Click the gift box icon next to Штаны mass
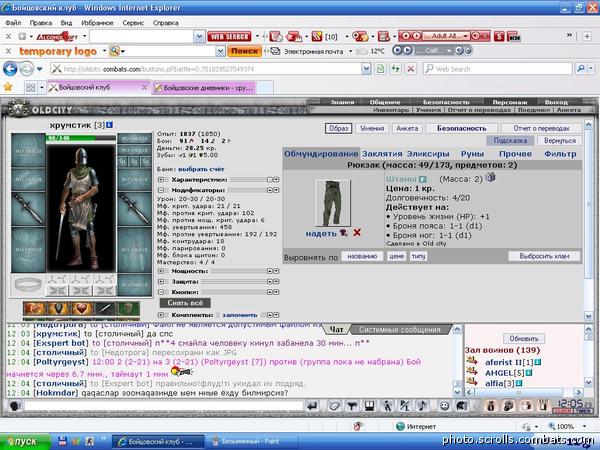Image resolution: width=600 pixels, height=450 pixels. click(490, 177)
